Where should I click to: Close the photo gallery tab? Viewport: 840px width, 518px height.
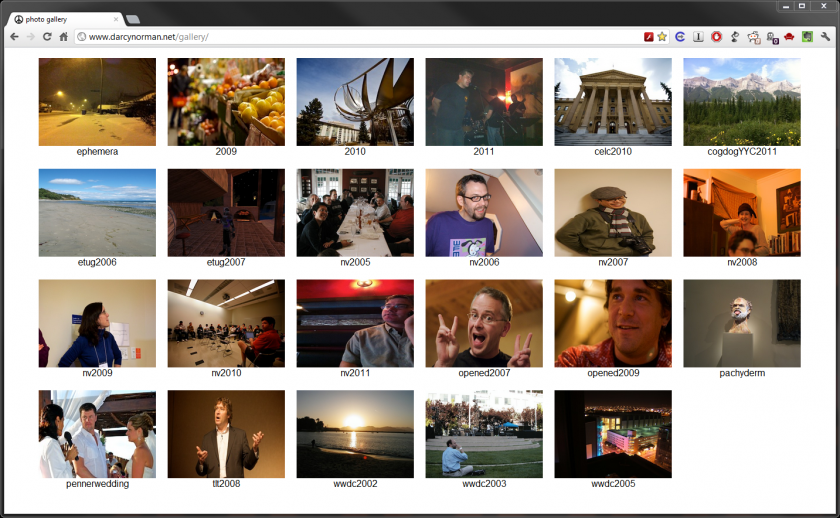pyautogui.click(x=115, y=19)
